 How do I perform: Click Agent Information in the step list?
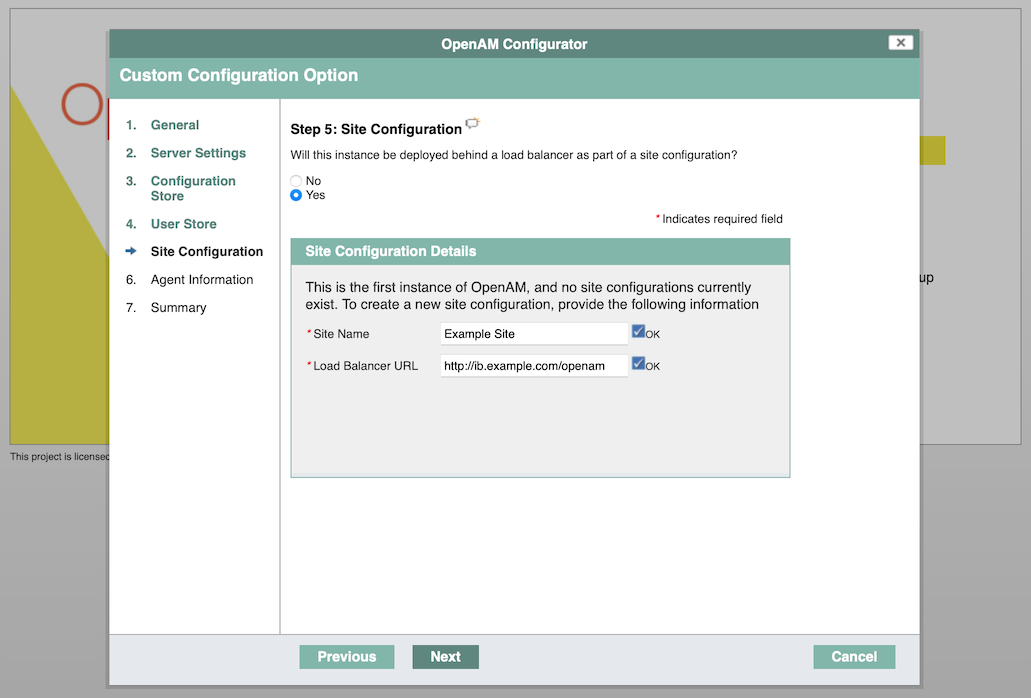(202, 280)
